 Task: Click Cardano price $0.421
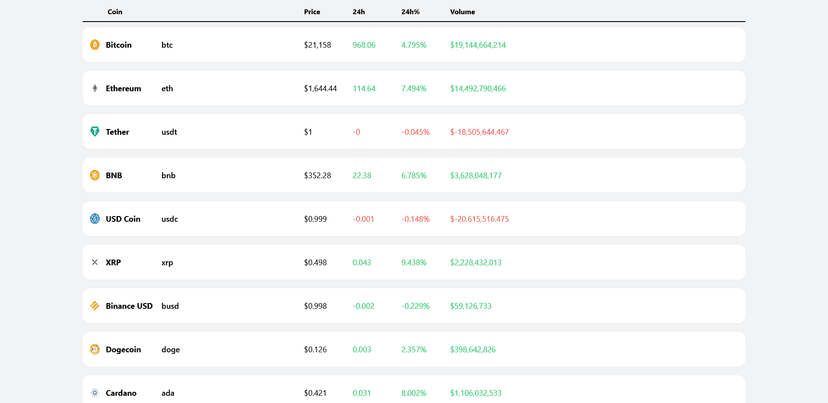click(x=315, y=392)
